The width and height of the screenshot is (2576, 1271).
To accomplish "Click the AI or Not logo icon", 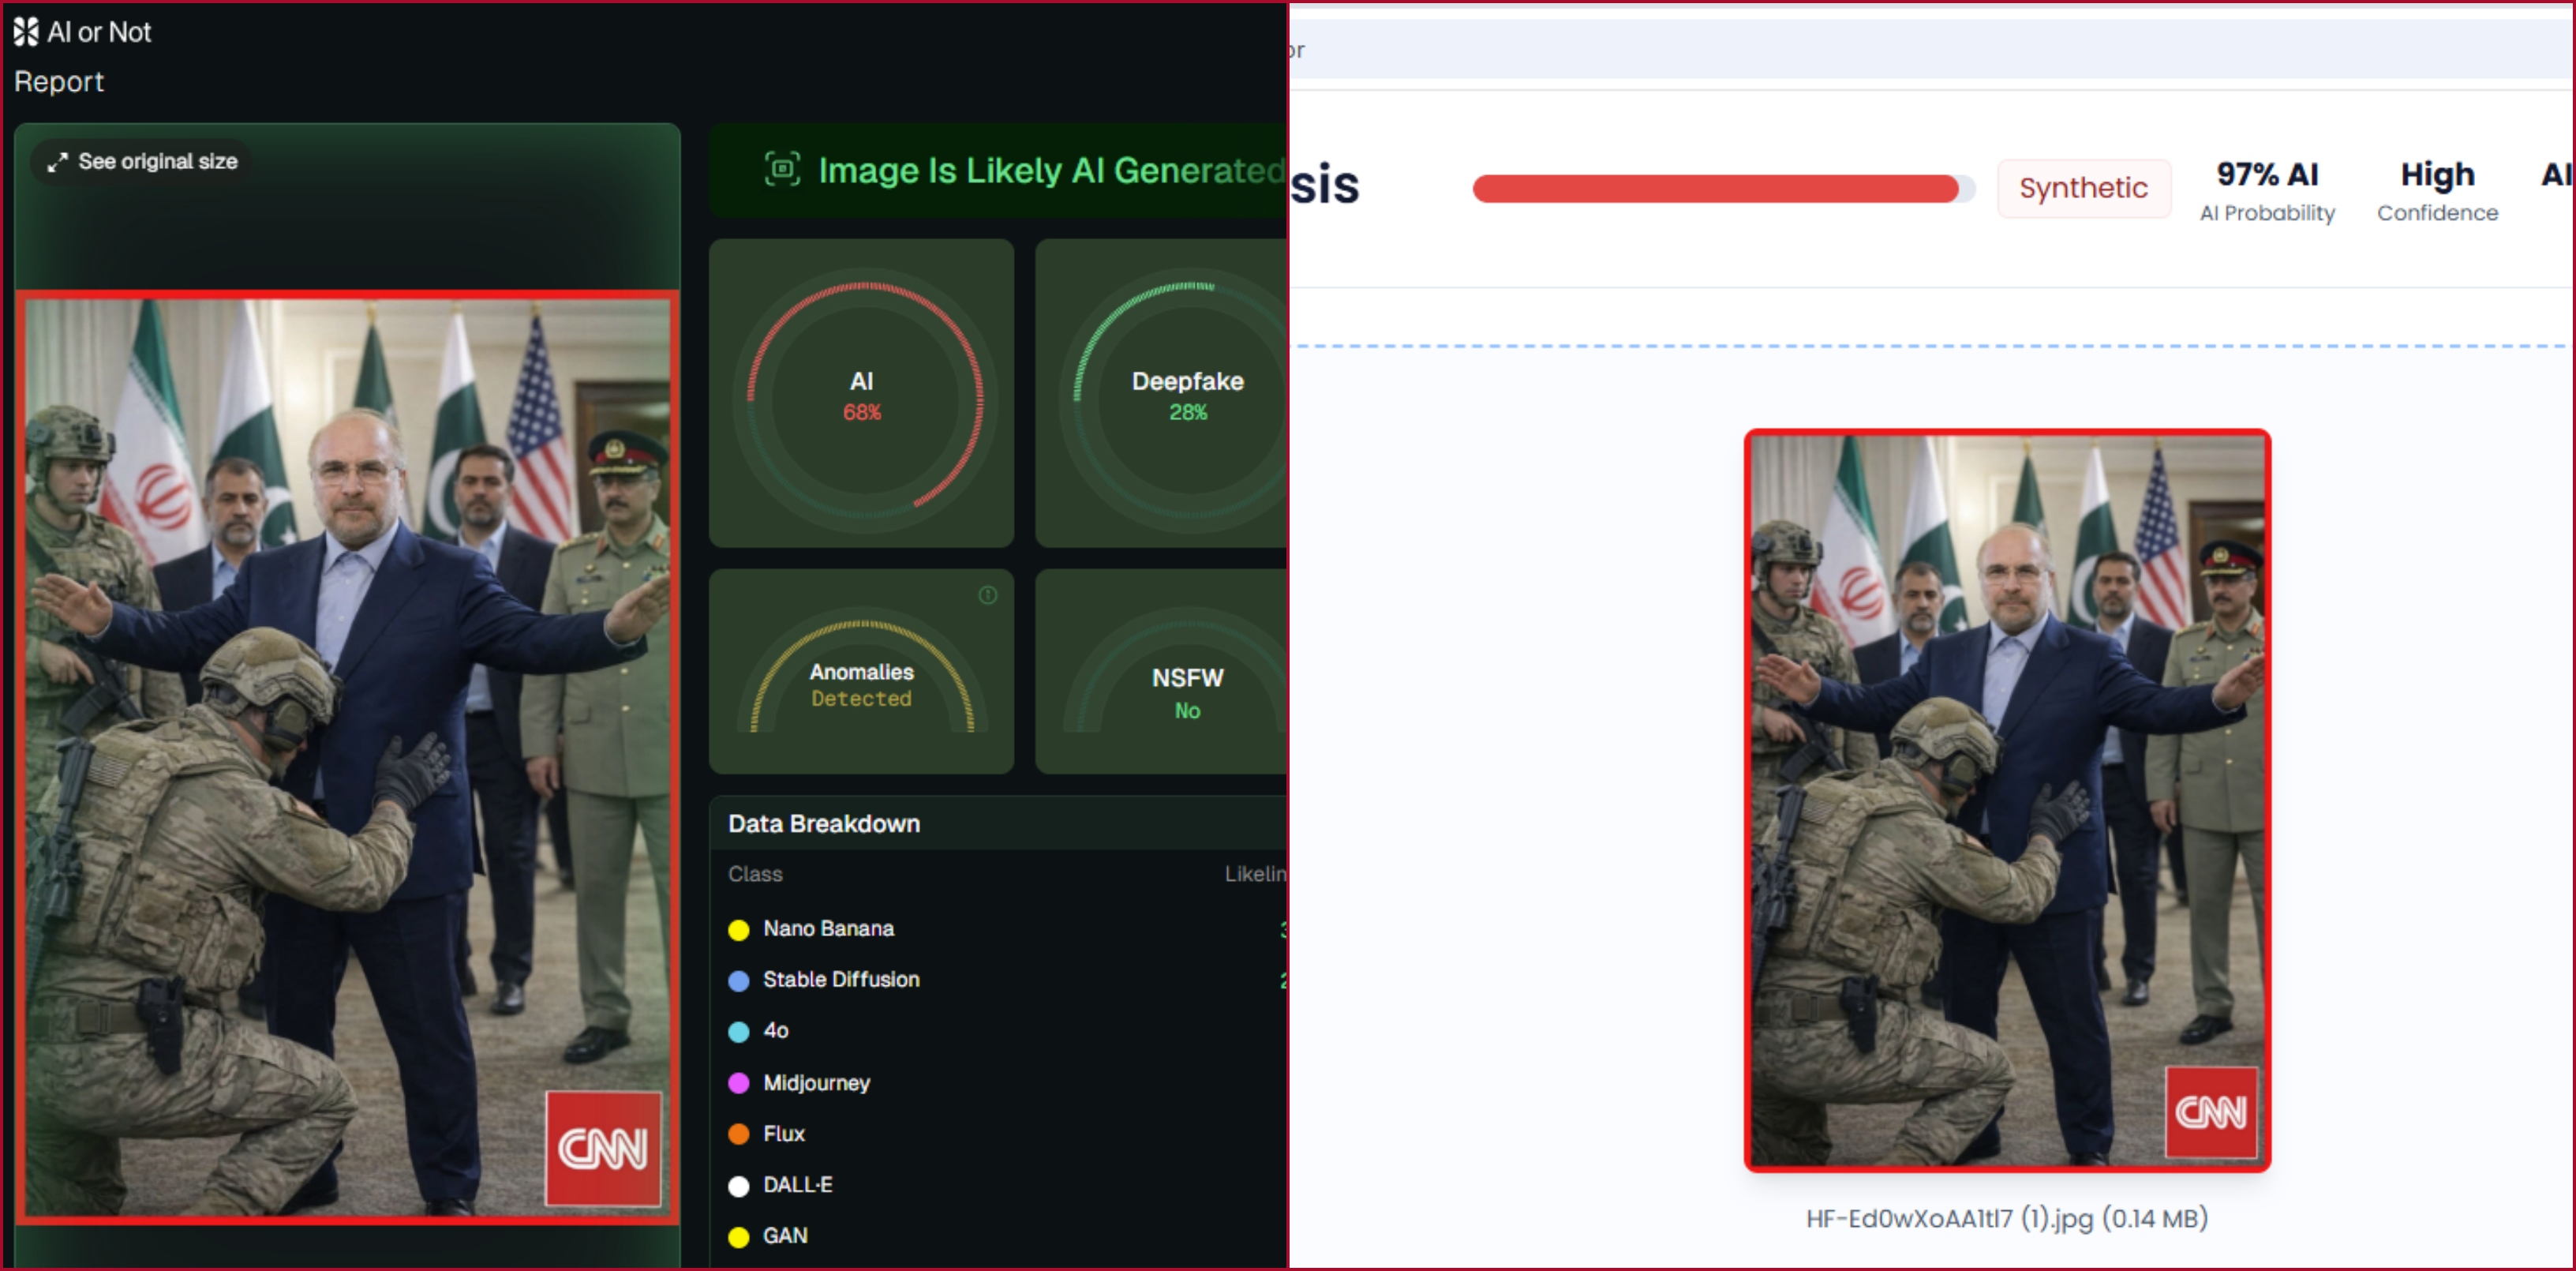I will point(26,32).
